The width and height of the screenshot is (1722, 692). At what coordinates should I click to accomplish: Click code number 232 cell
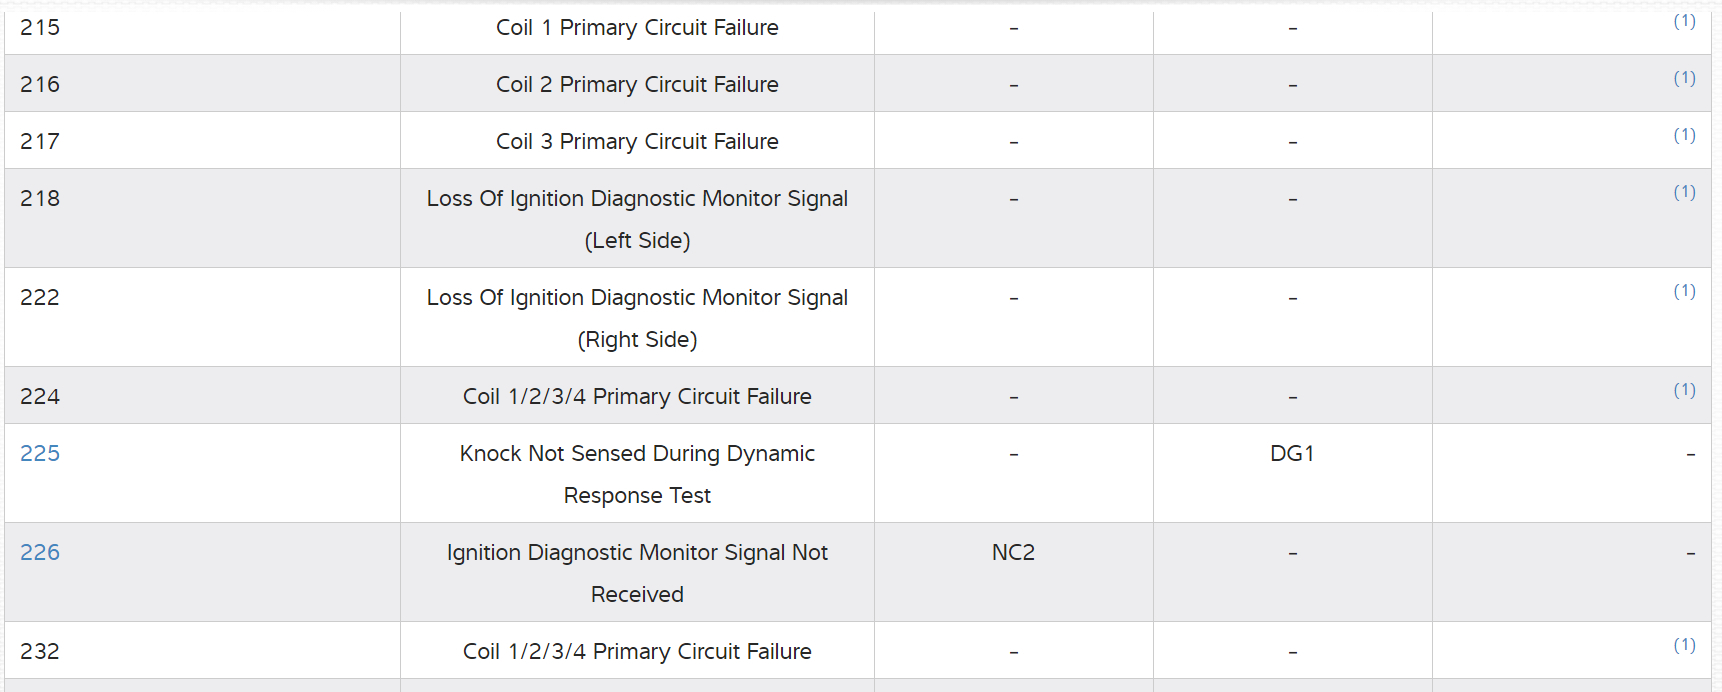[40, 652]
